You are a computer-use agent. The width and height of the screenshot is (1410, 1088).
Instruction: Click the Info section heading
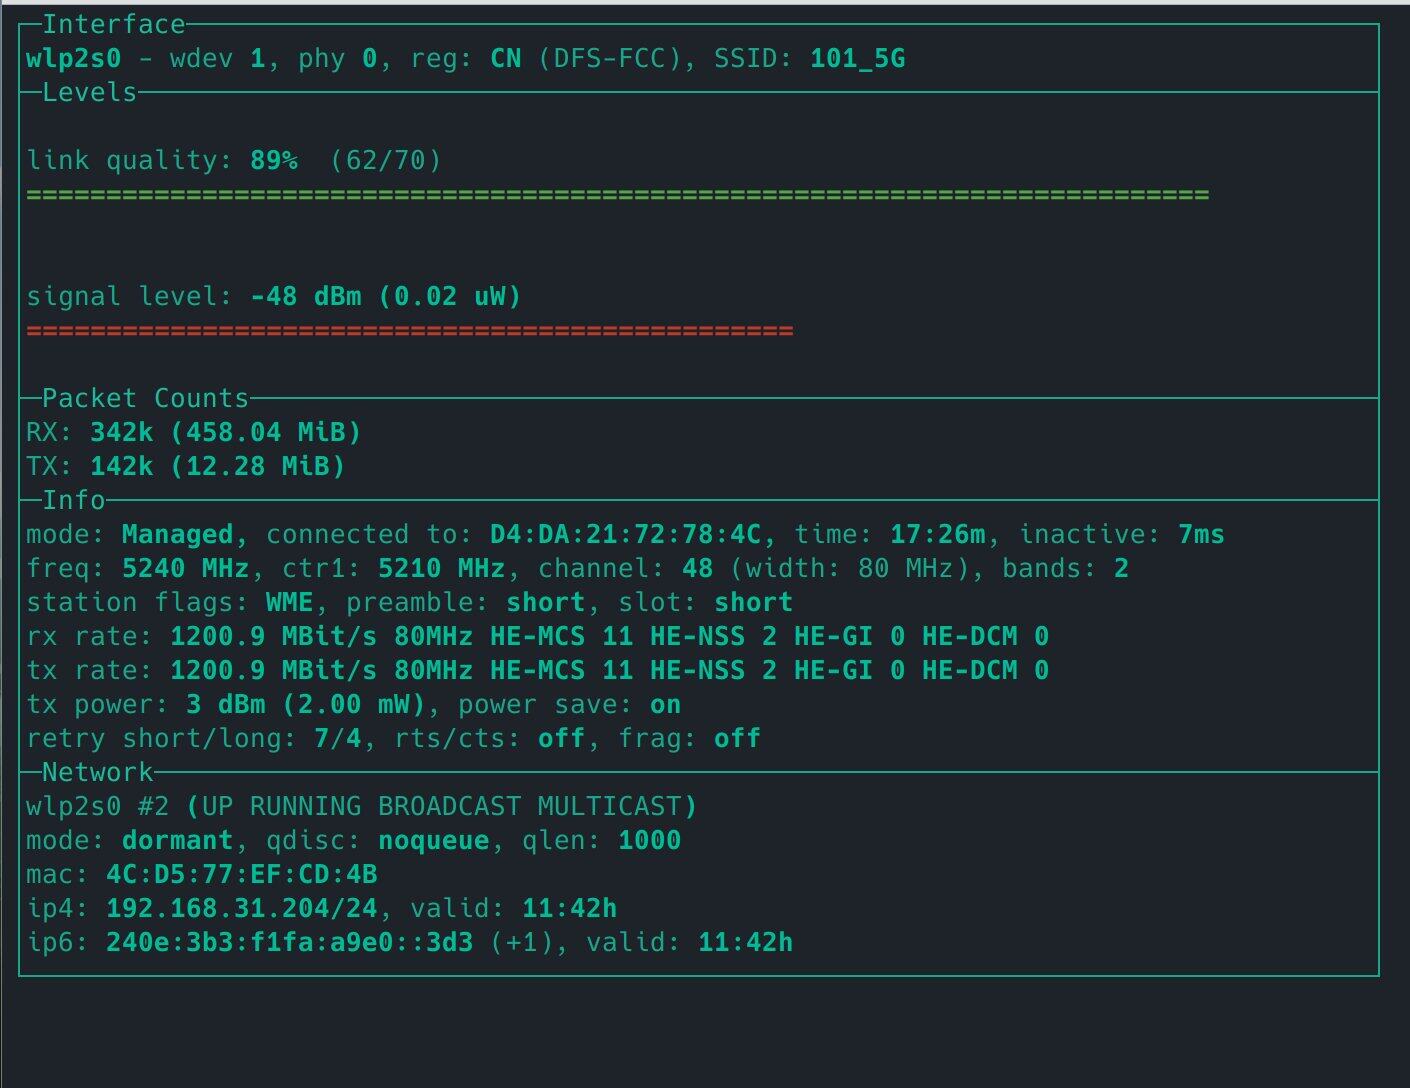(x=74, y=500)
